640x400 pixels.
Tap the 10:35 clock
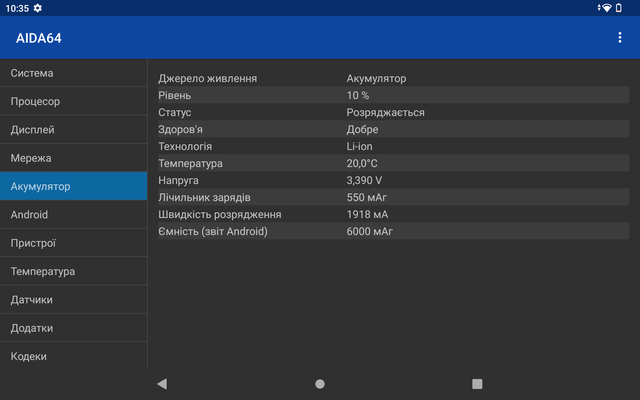click(17, 8)
